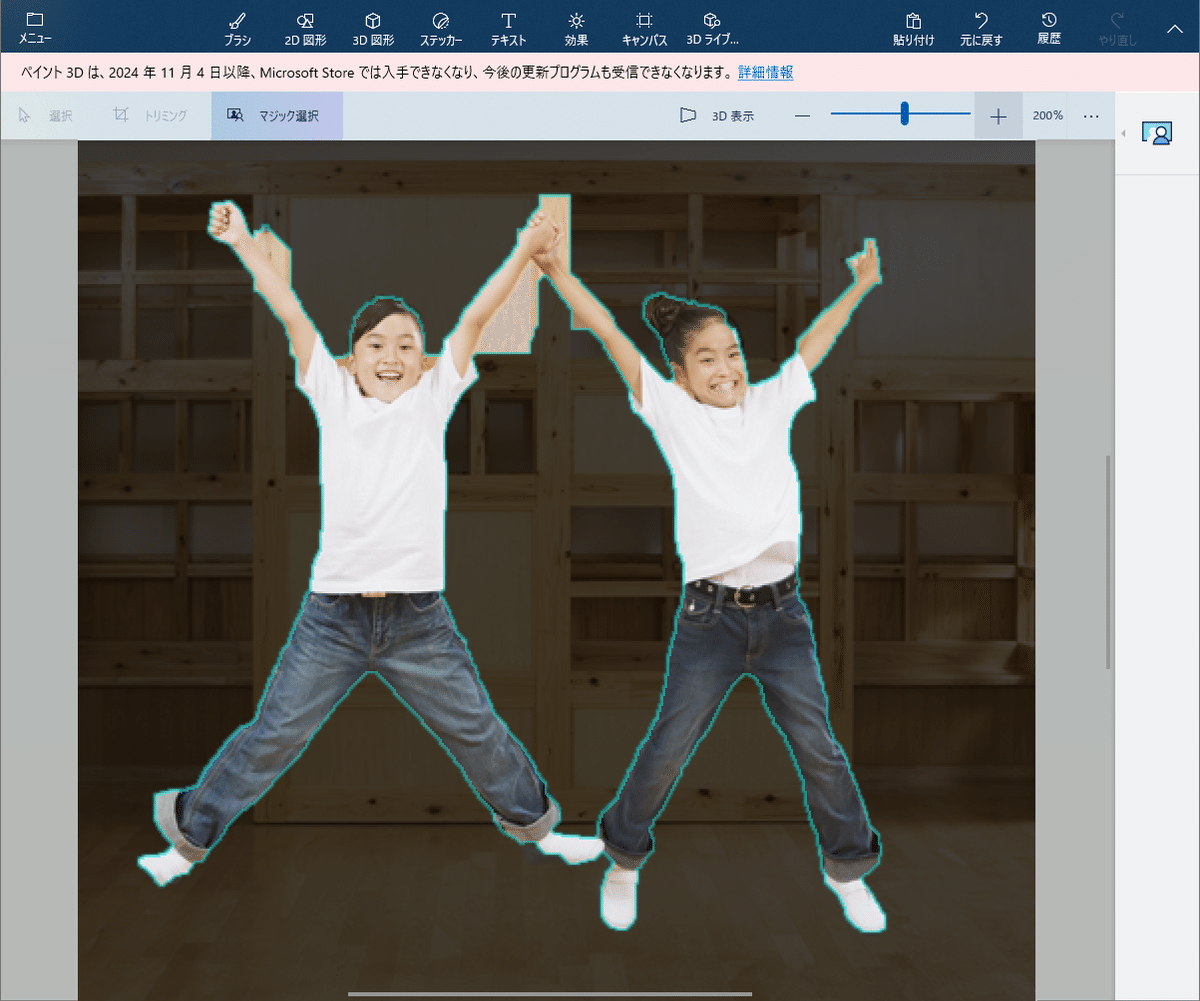Click the やり直し redo button

click(x=1117, y=28)
